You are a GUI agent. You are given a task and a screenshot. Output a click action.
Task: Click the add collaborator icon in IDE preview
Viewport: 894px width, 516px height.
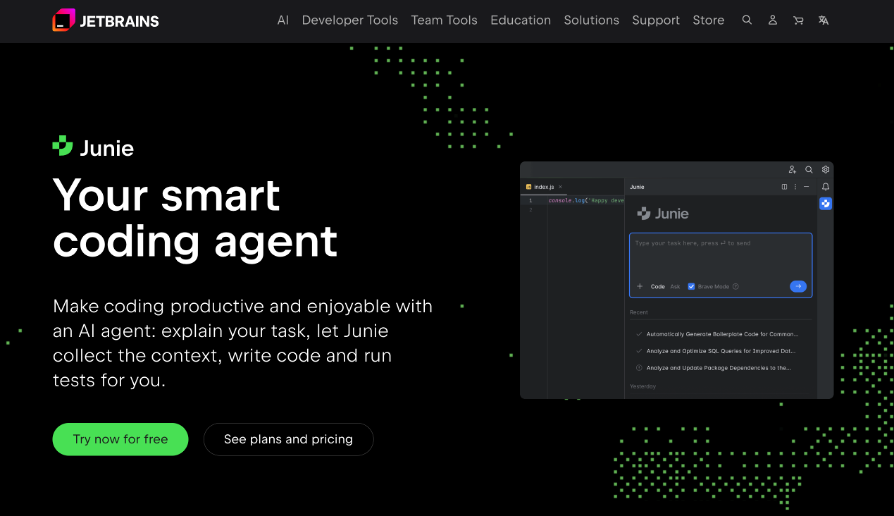point(792,169)
